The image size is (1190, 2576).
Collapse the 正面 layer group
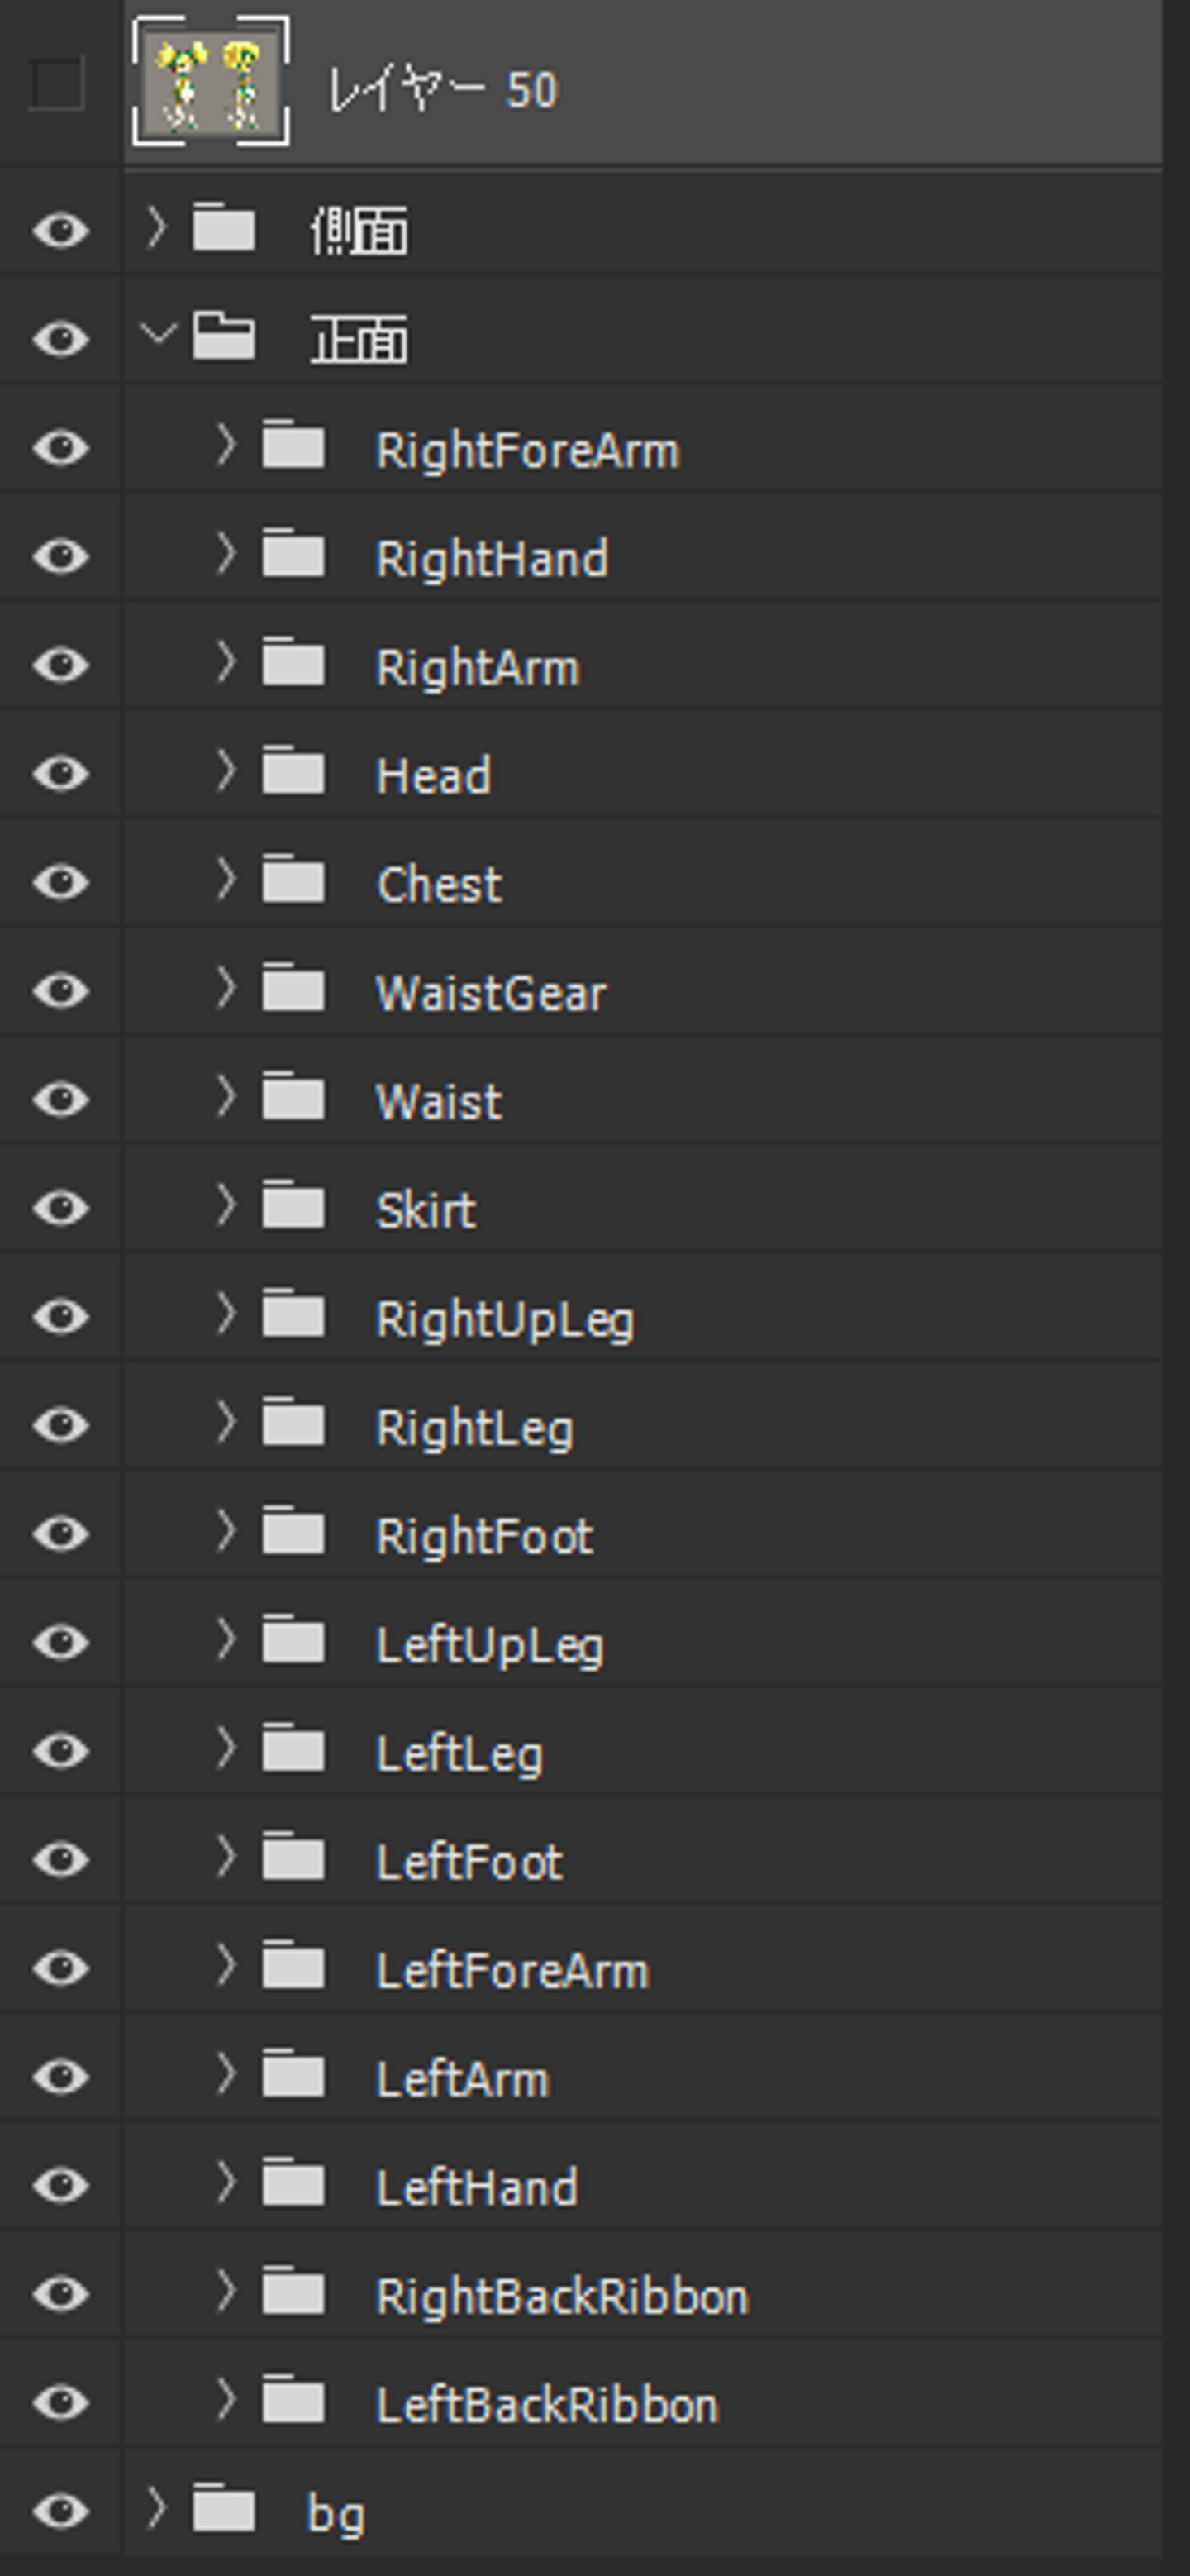[157, 334]
